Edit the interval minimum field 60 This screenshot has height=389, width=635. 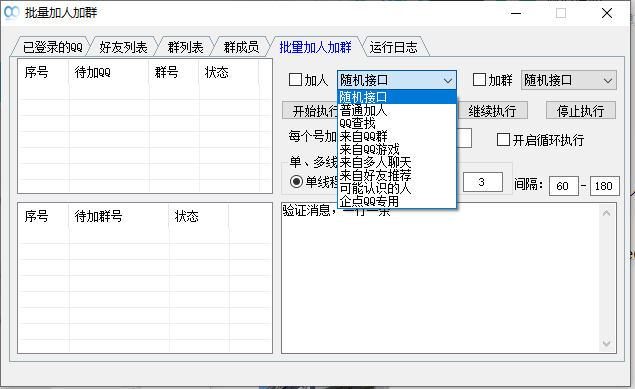pyautogui.click(x=563, y=186)
